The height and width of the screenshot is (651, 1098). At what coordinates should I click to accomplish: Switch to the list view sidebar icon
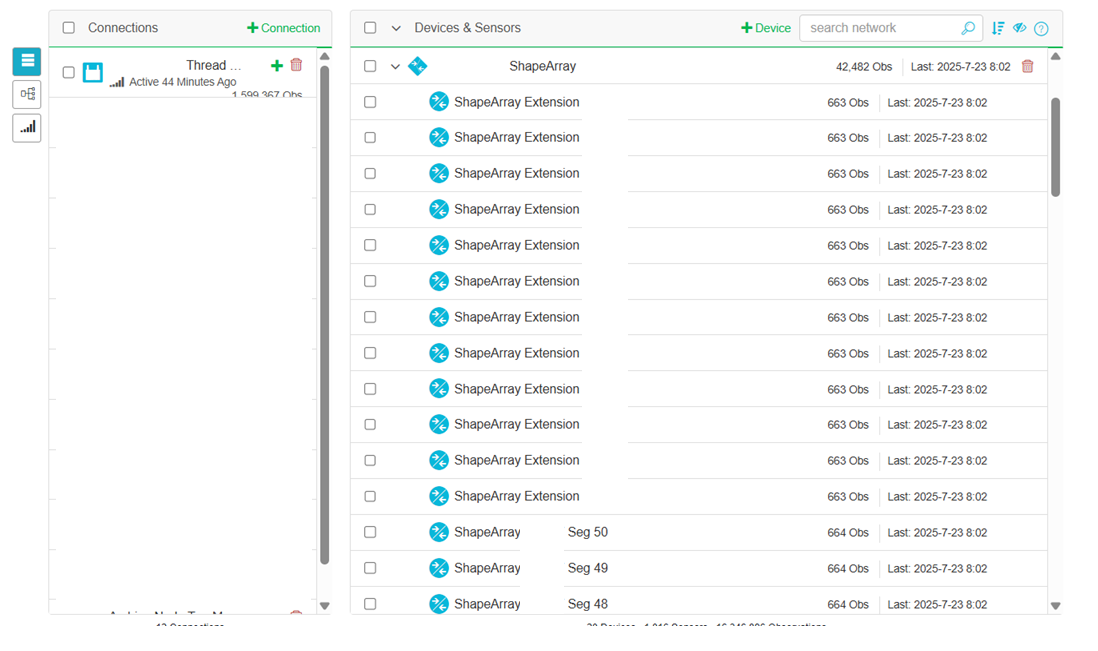pos(27,62)
